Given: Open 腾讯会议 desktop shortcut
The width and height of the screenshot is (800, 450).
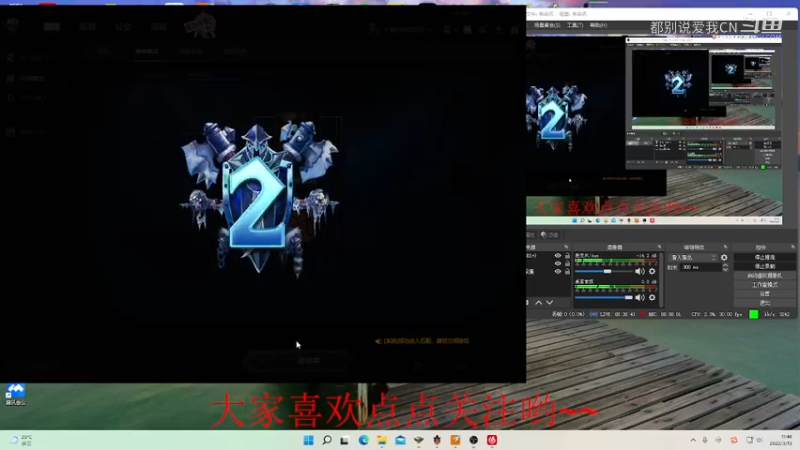Looking at the screenshot, I should (15, 394).
